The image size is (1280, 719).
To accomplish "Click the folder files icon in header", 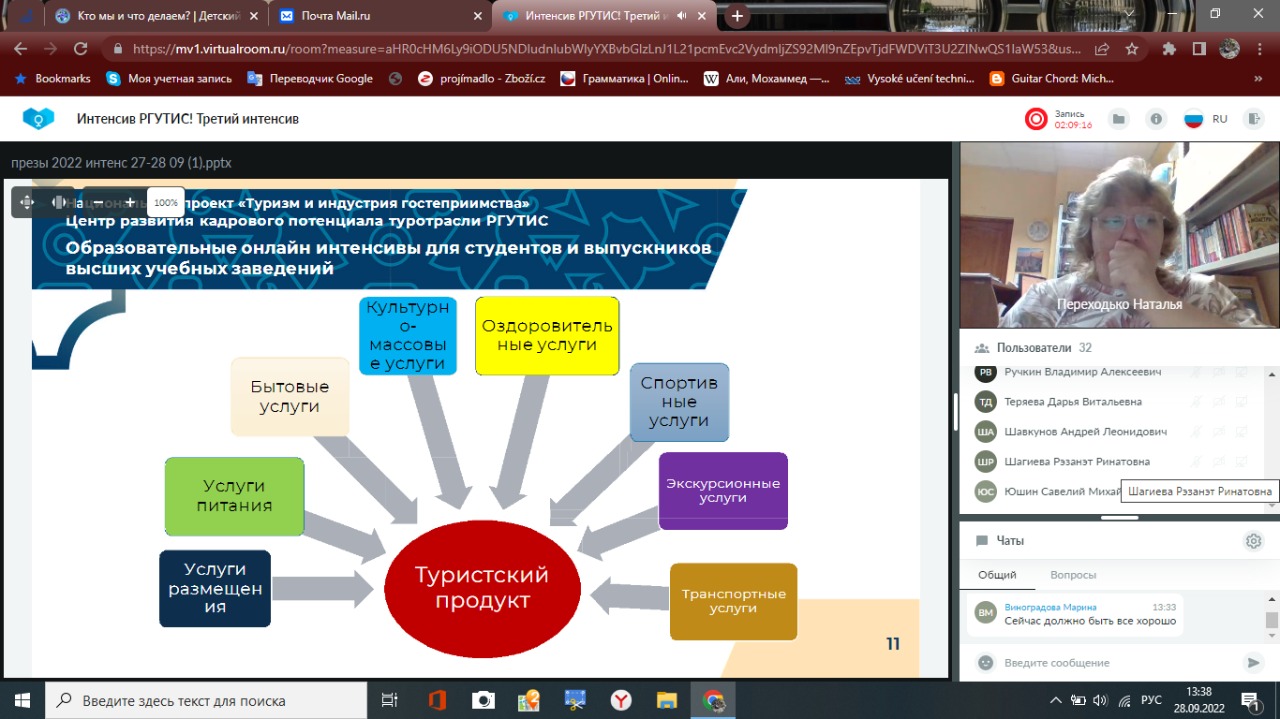I will pos(1119,119).
